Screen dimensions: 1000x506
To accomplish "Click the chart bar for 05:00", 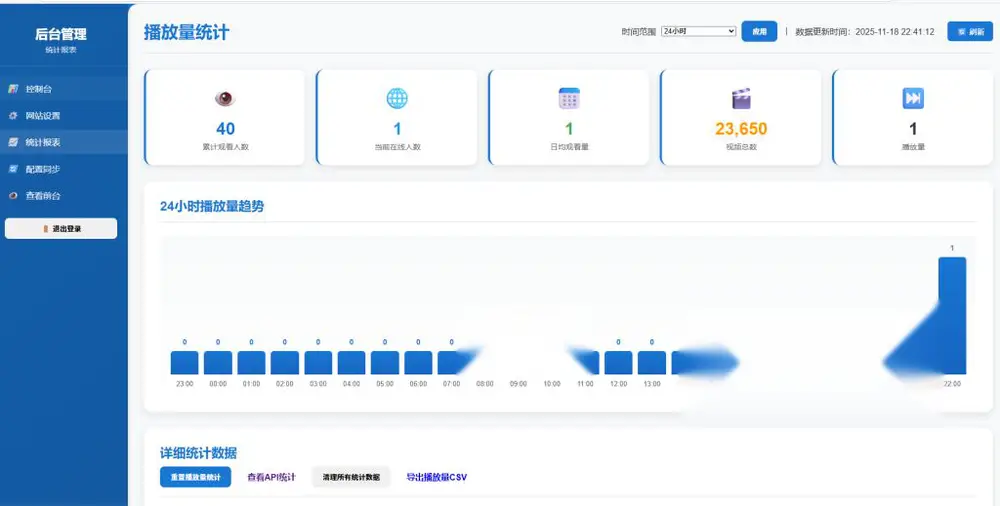I will [385, 362].
